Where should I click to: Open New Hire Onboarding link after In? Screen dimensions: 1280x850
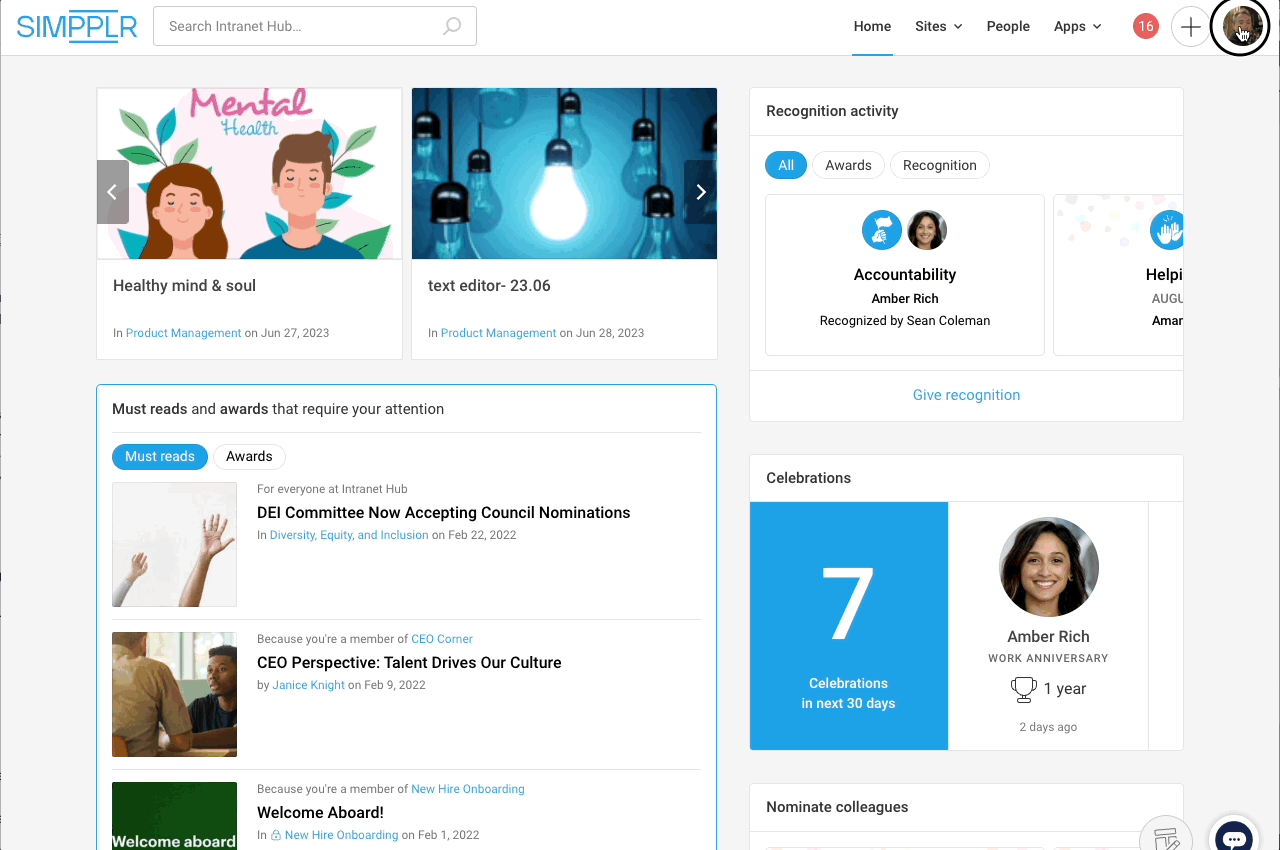(341, 835)
